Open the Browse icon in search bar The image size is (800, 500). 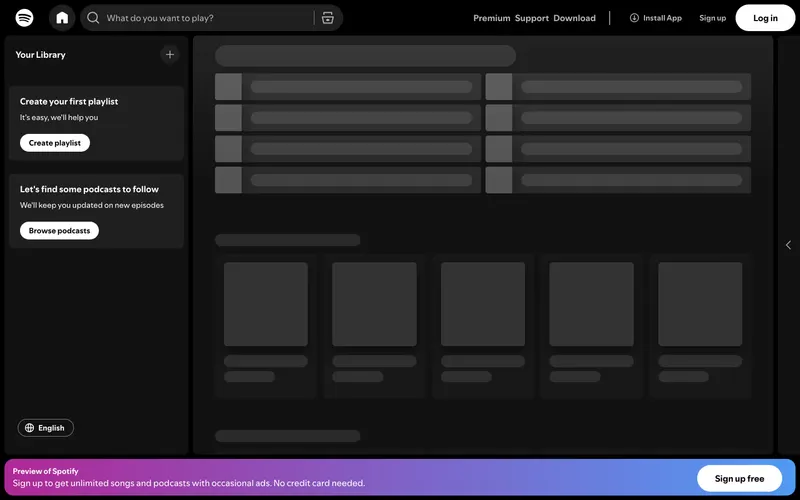tap(328, 18)
